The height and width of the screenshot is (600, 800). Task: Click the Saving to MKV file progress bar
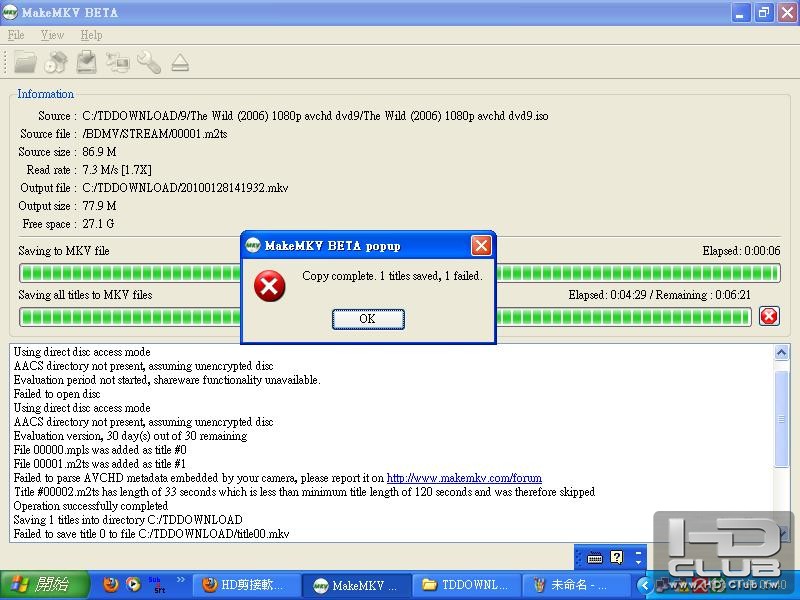tap(399, 273)
